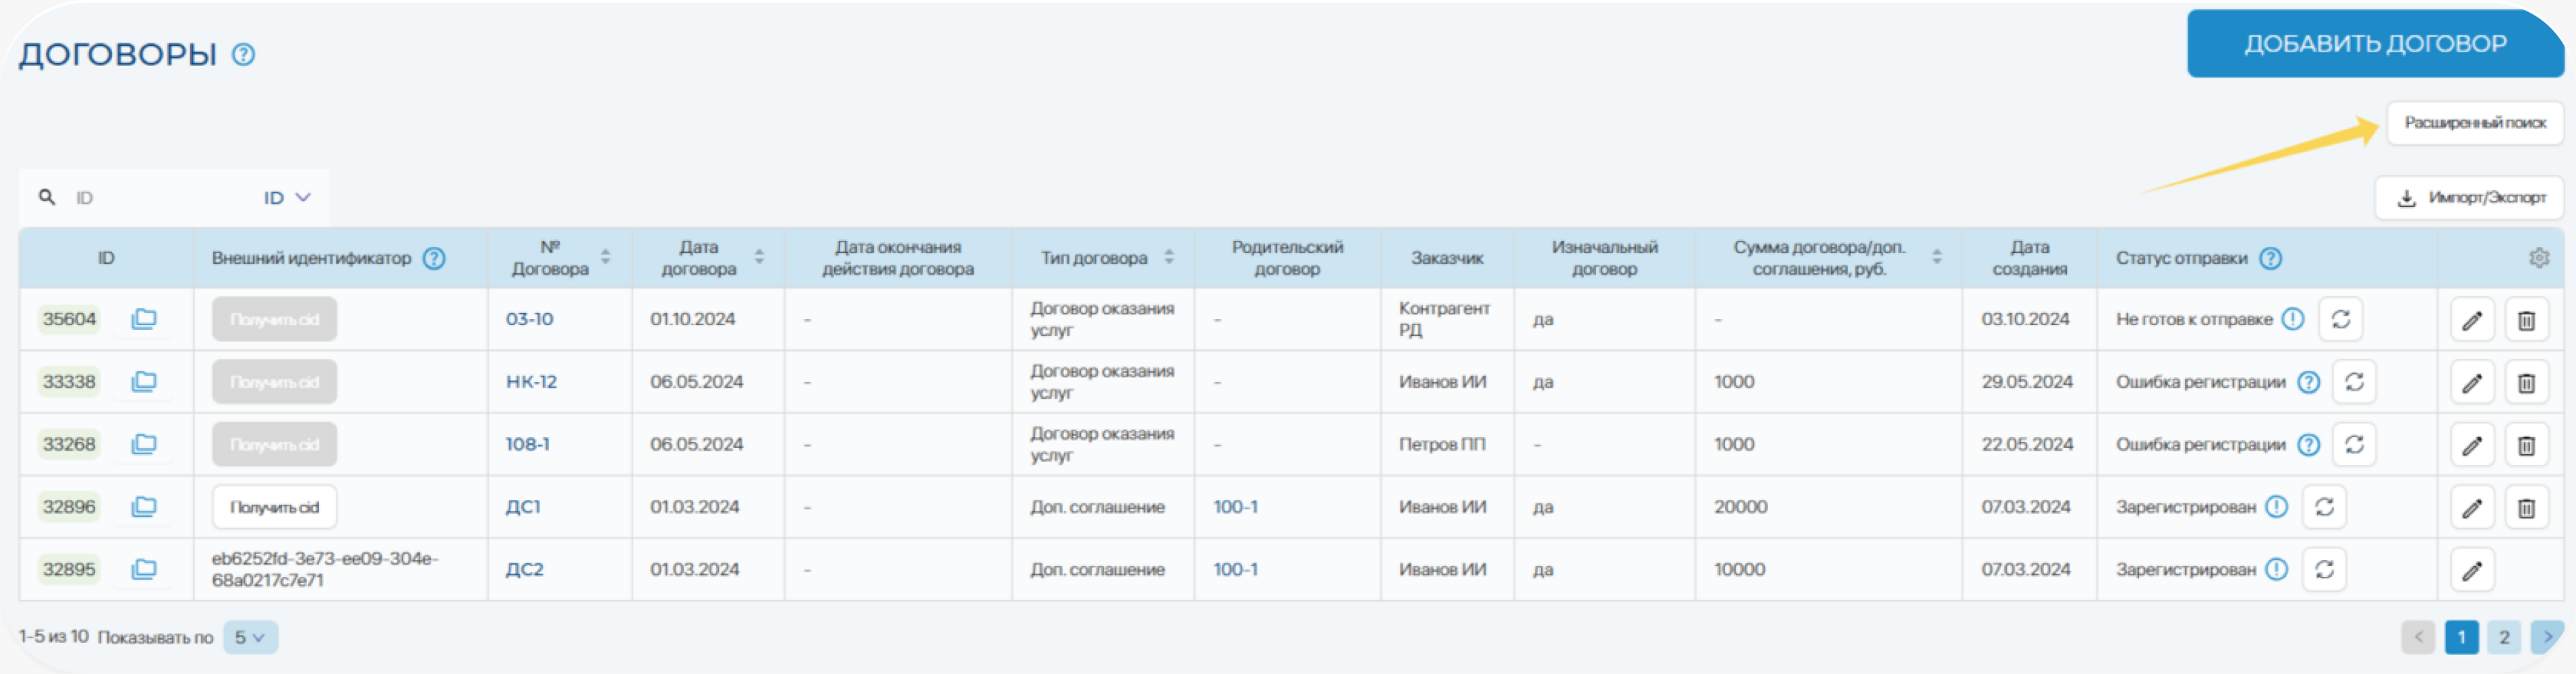The width and height of the screenshot is (2576, 674).
Task: Show info on Зарегистрирован status for ДС1
Action: (2276, 507)
